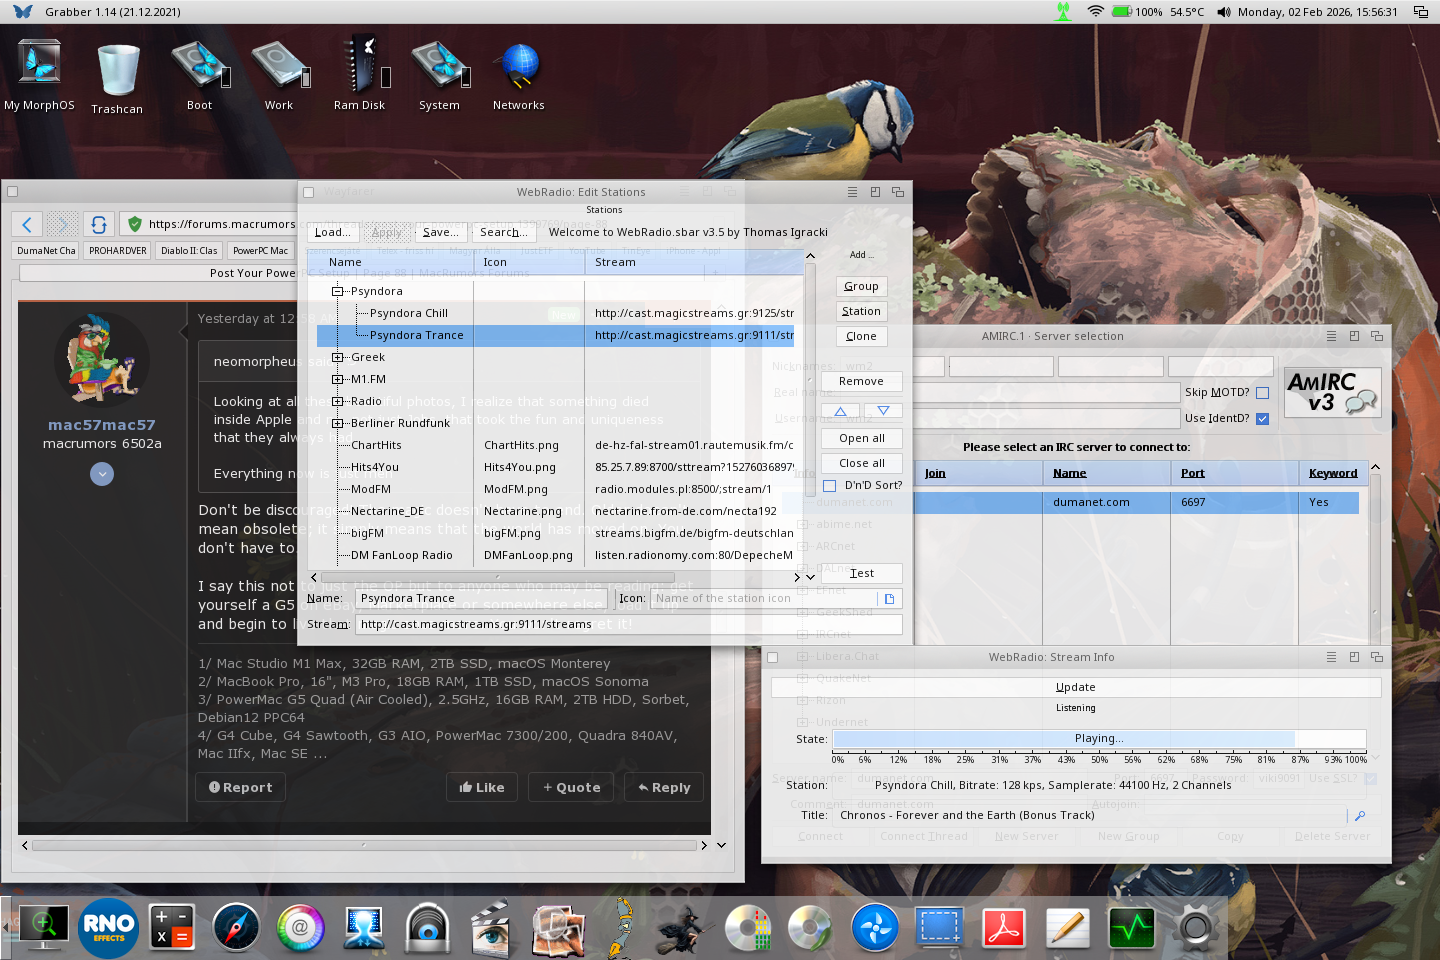This screenshot has height=960, width=1440.
Task: Go back in the web browser
Action: [28, 224]
